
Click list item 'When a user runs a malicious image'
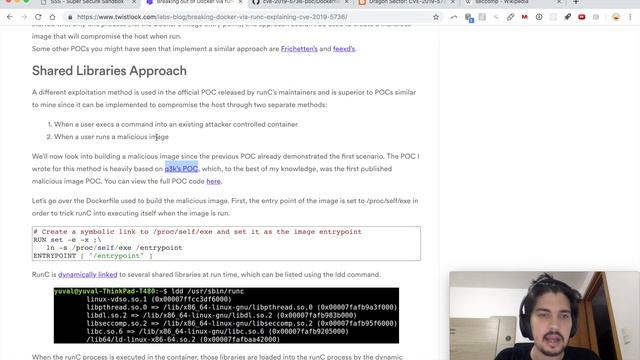point(111,137)
